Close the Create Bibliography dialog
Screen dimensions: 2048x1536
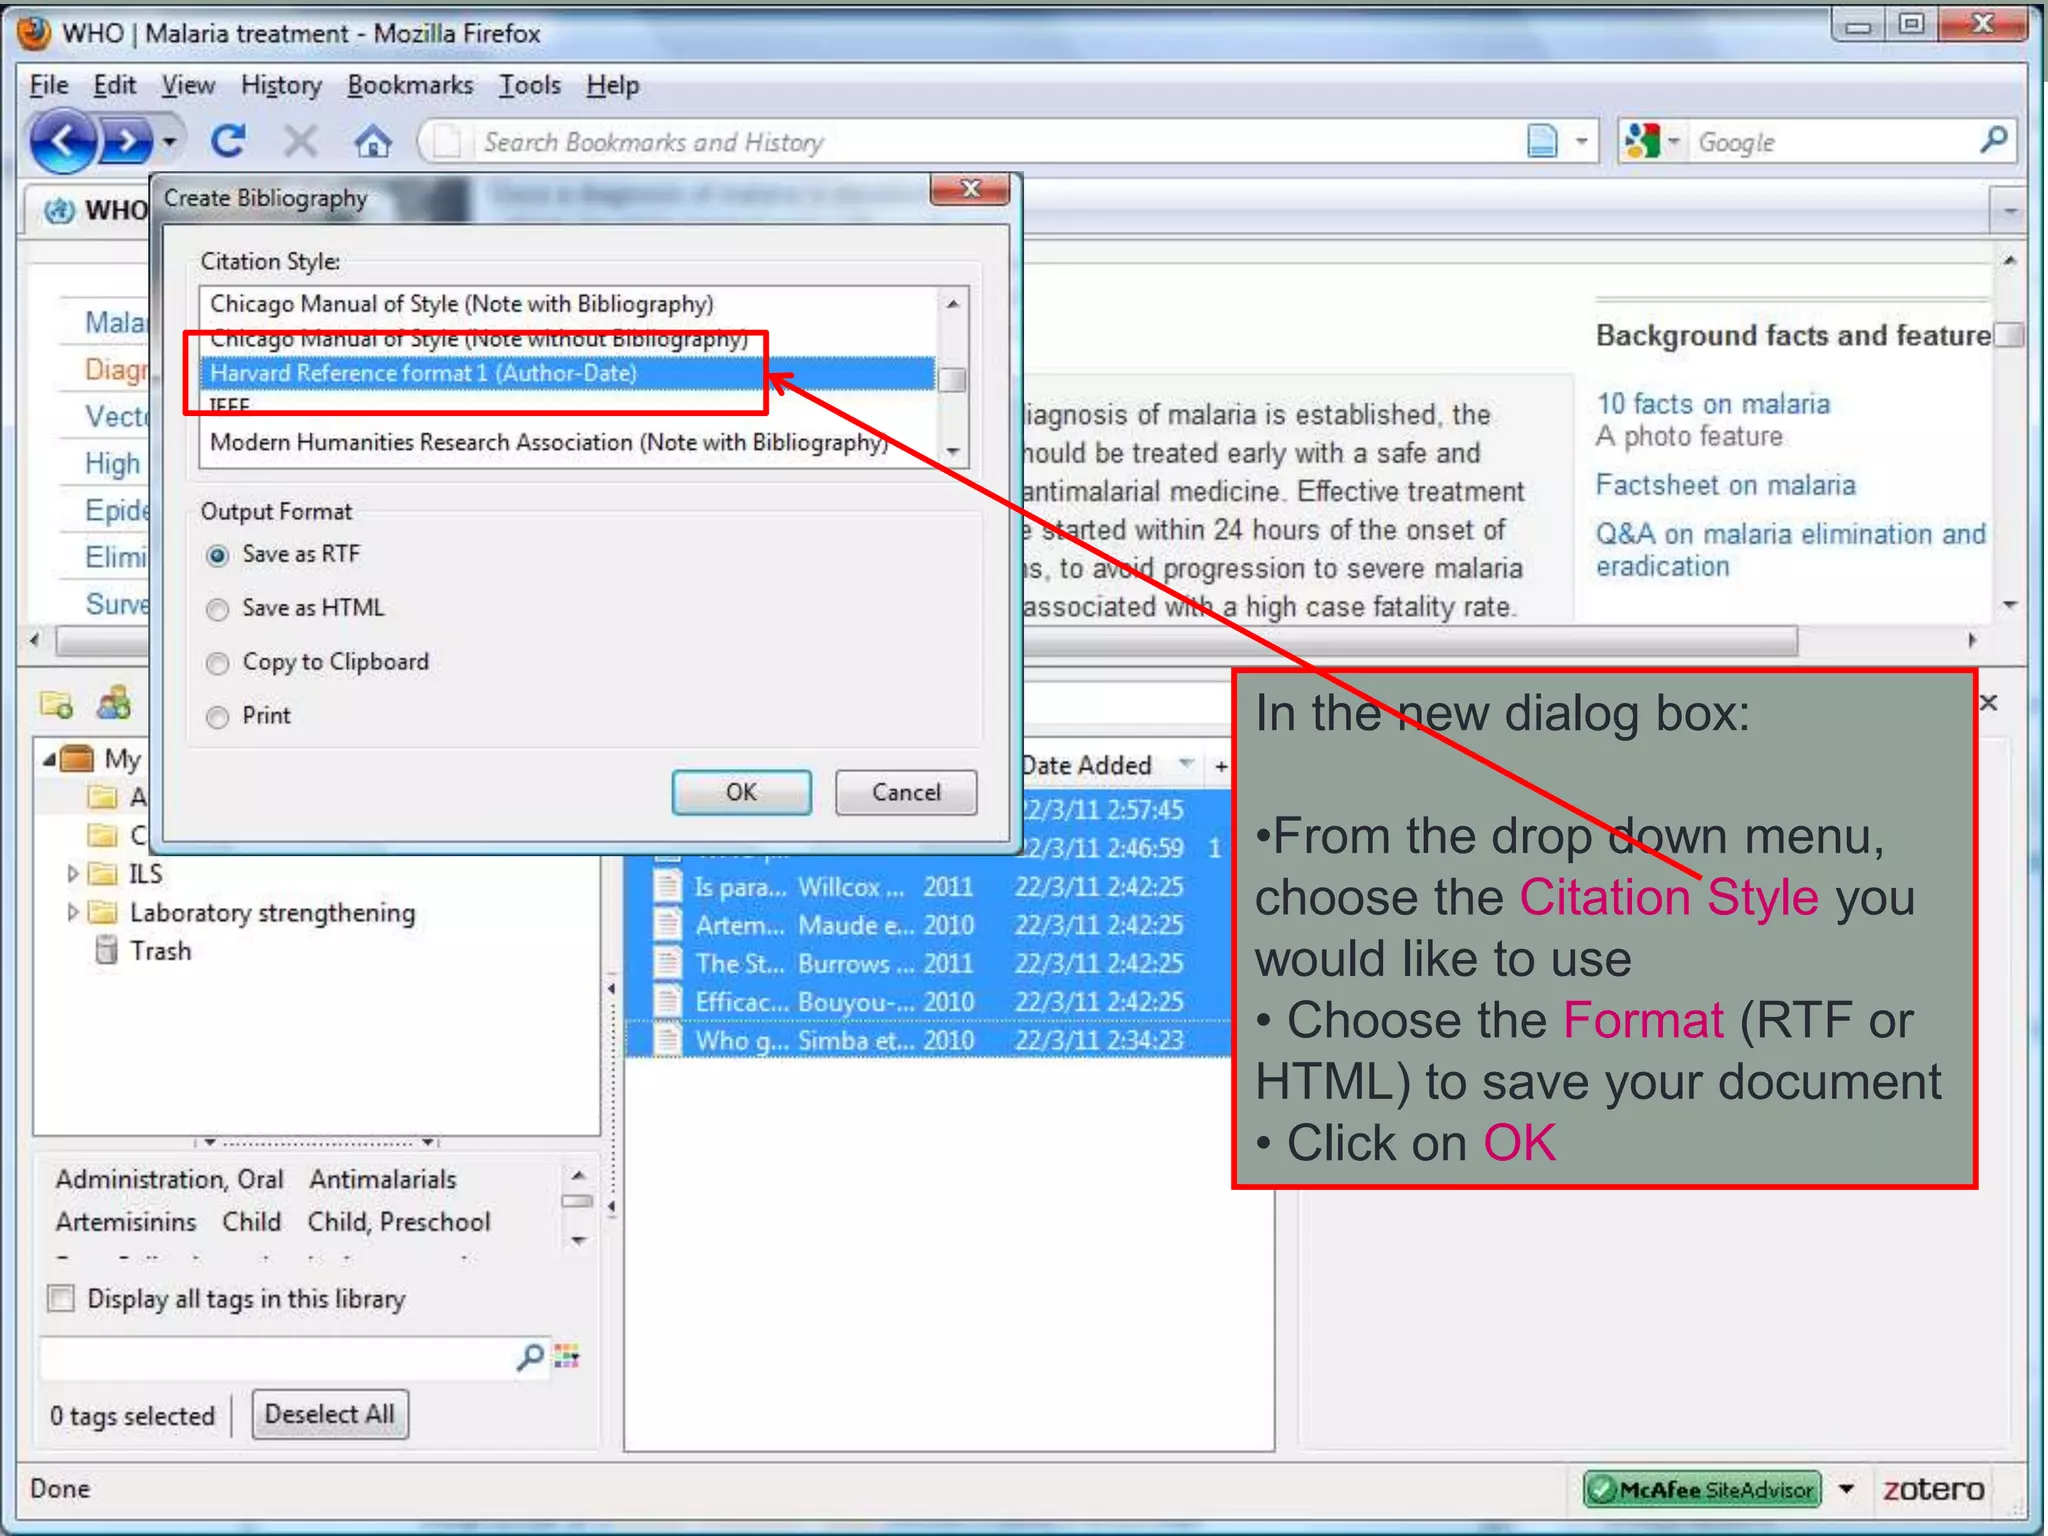click(970, 188)
